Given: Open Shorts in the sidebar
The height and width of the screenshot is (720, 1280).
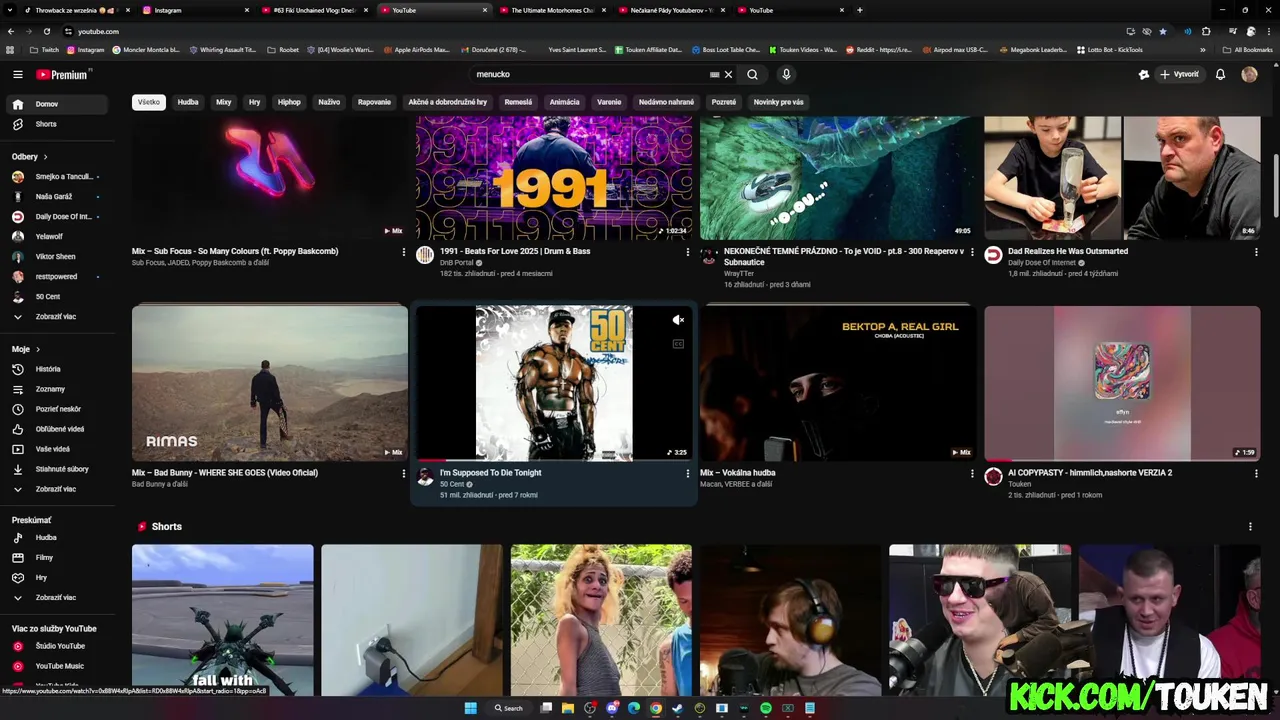Looking at the screenshot, I should click(x=58, y=124).
